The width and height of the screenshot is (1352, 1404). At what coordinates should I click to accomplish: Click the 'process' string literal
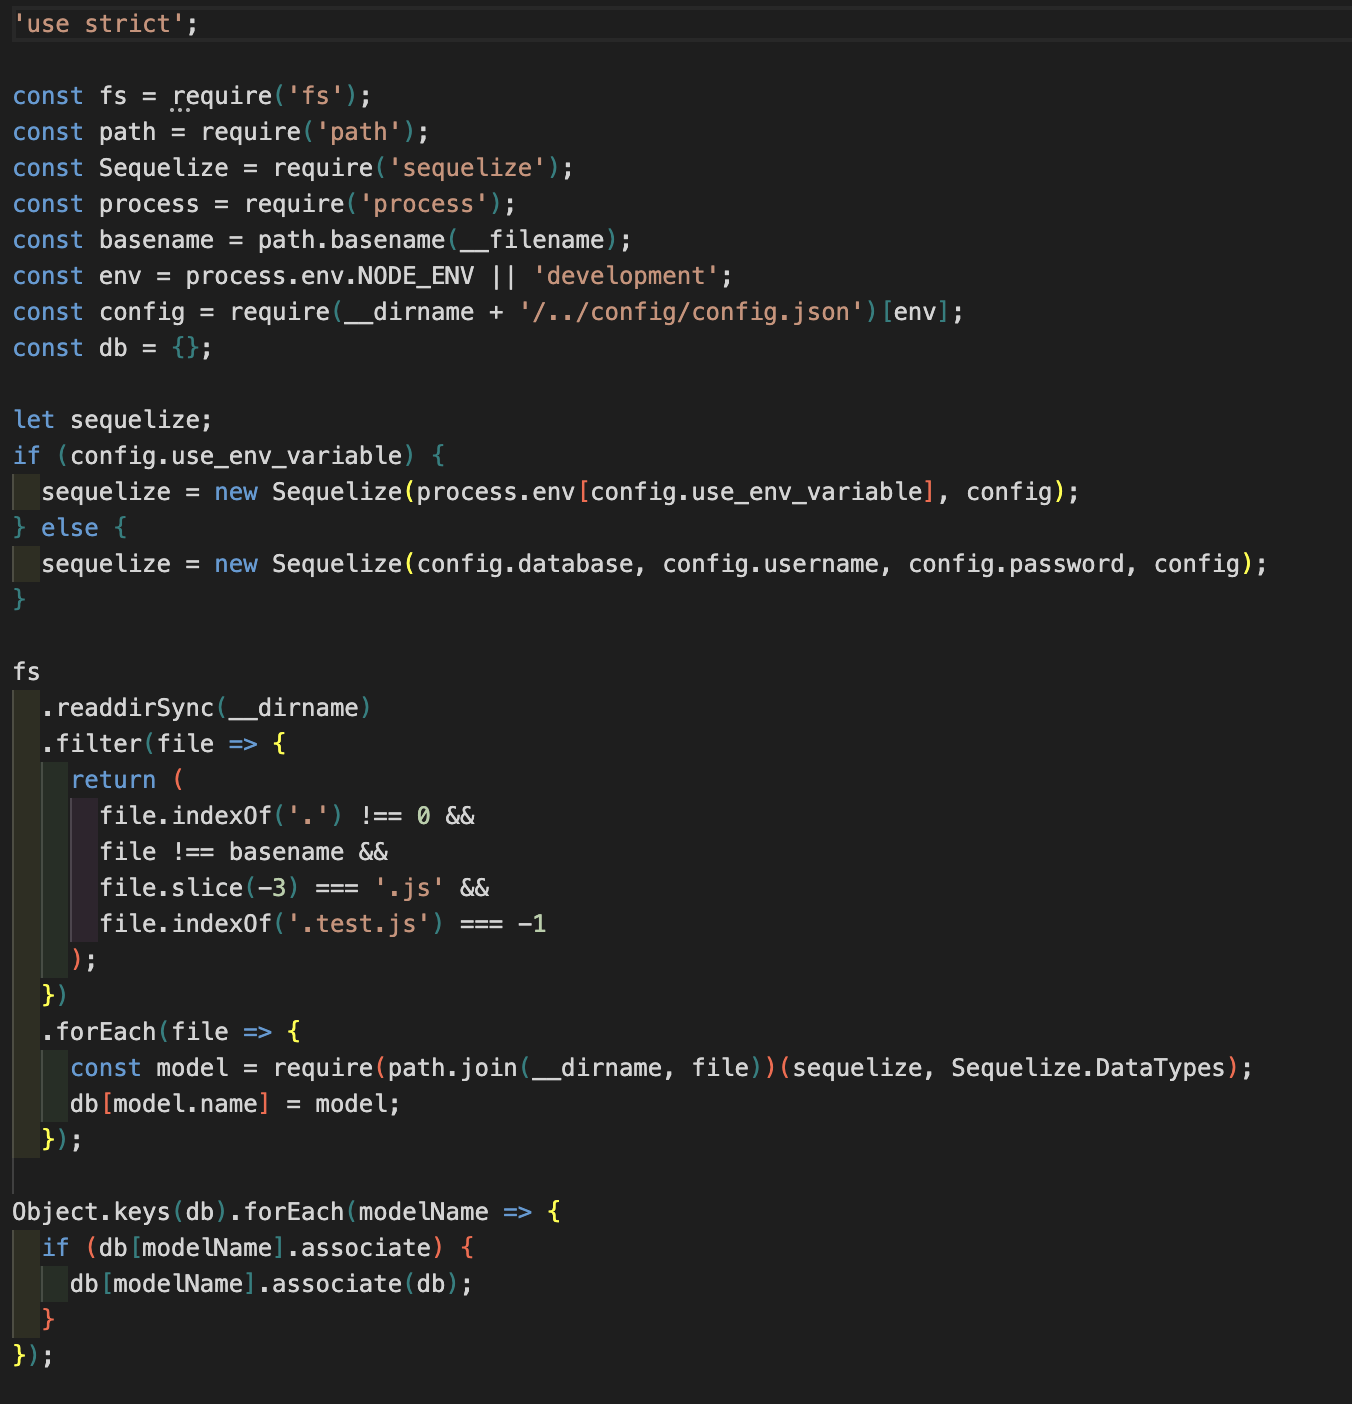(424, 204)
